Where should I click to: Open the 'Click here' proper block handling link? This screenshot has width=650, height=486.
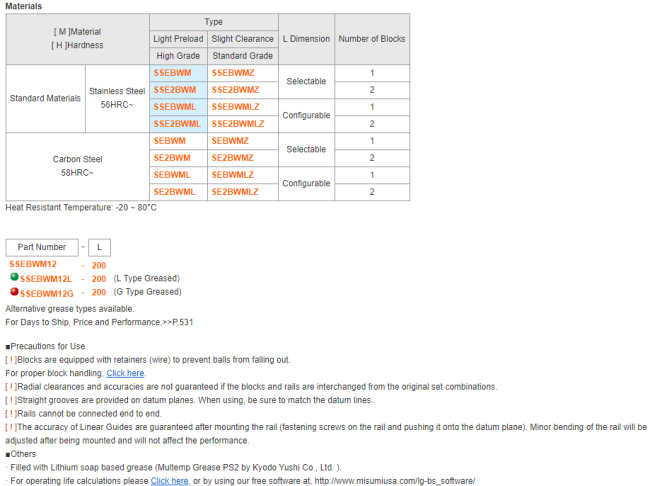tap(125, 373)
